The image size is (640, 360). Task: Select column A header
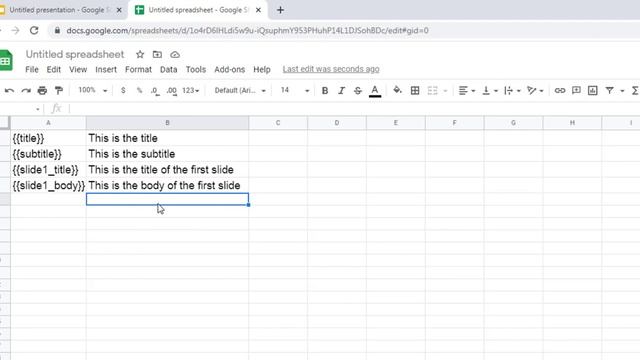[48, 123]
